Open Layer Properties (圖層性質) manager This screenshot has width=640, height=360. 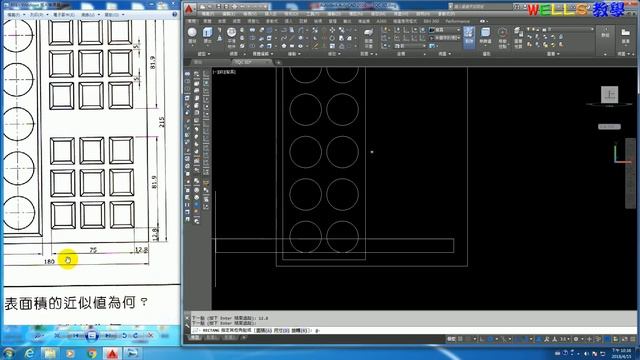tap(518, 37)
